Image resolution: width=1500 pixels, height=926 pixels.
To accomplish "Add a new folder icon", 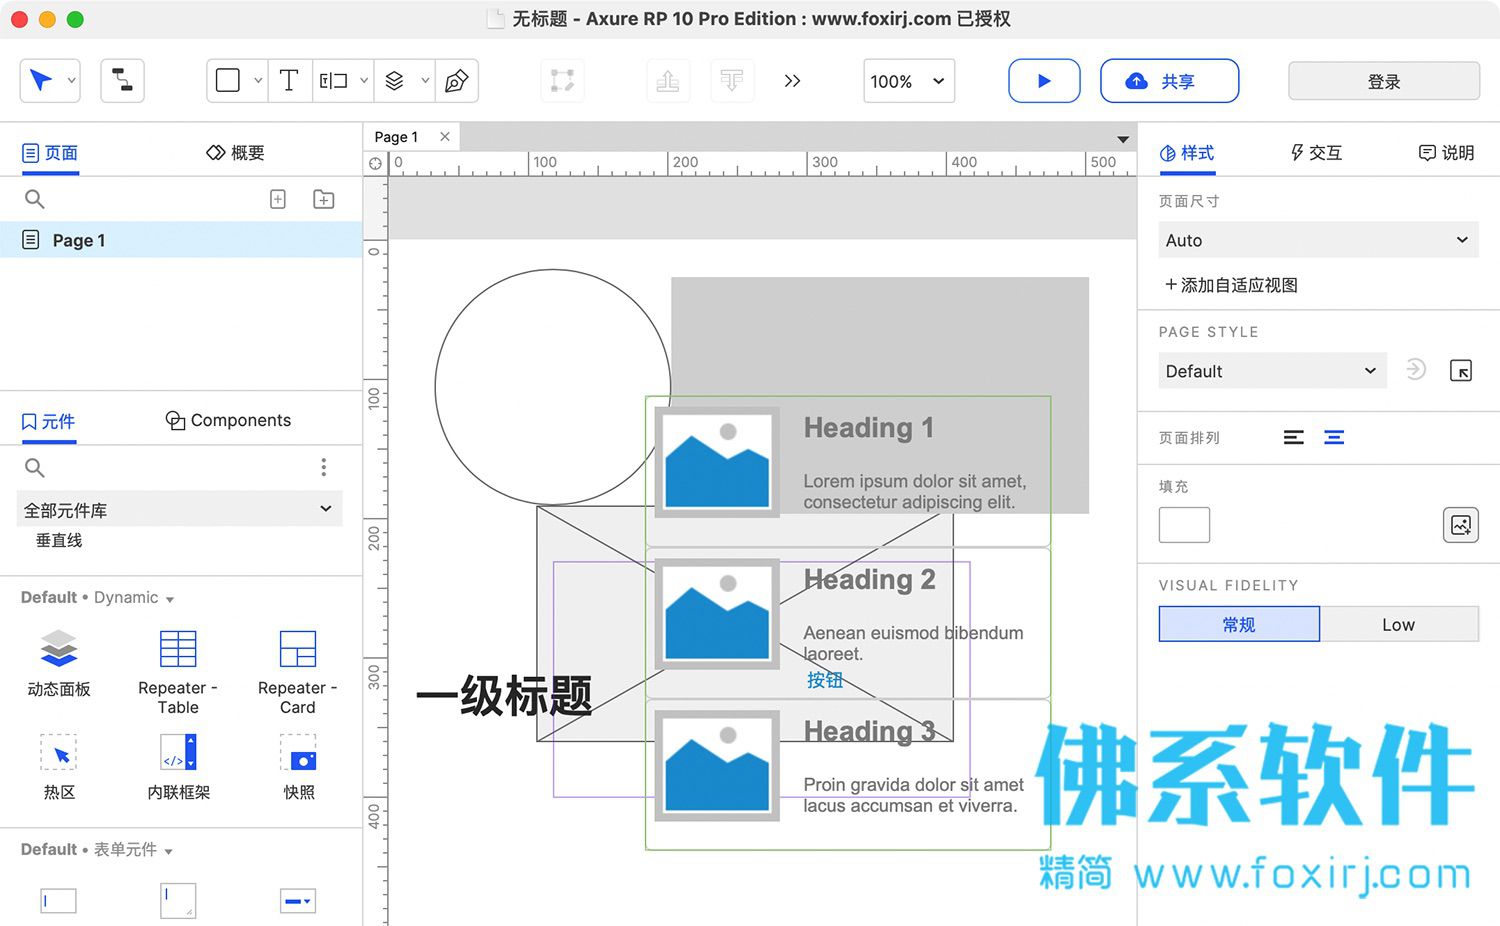I will pos(324,199).
